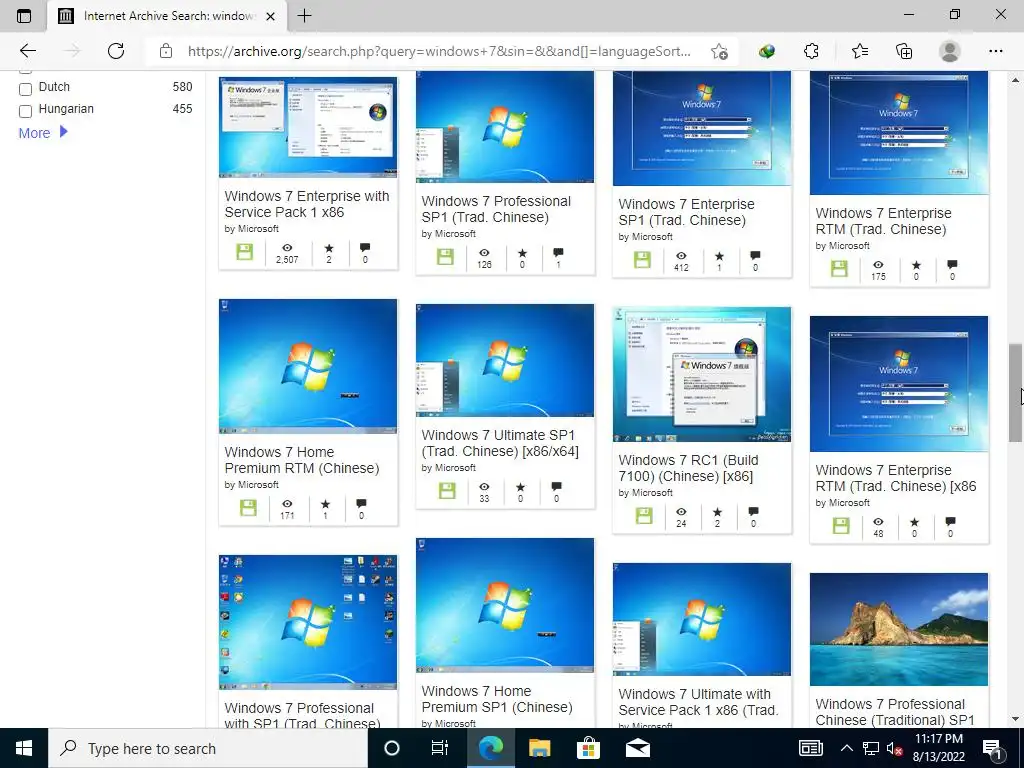Screen dimensions: 1024x768
Task: Open Mail app from taskbar
Action: 638,748
